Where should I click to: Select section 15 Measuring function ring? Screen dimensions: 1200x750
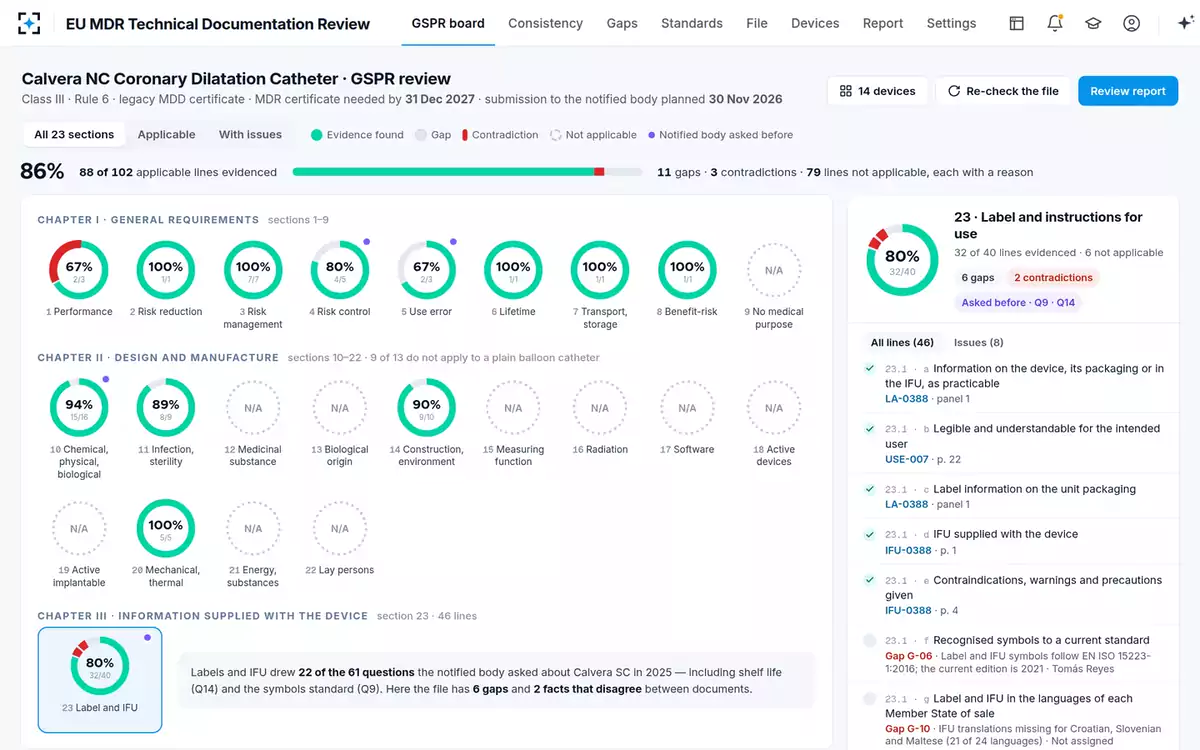513,408
